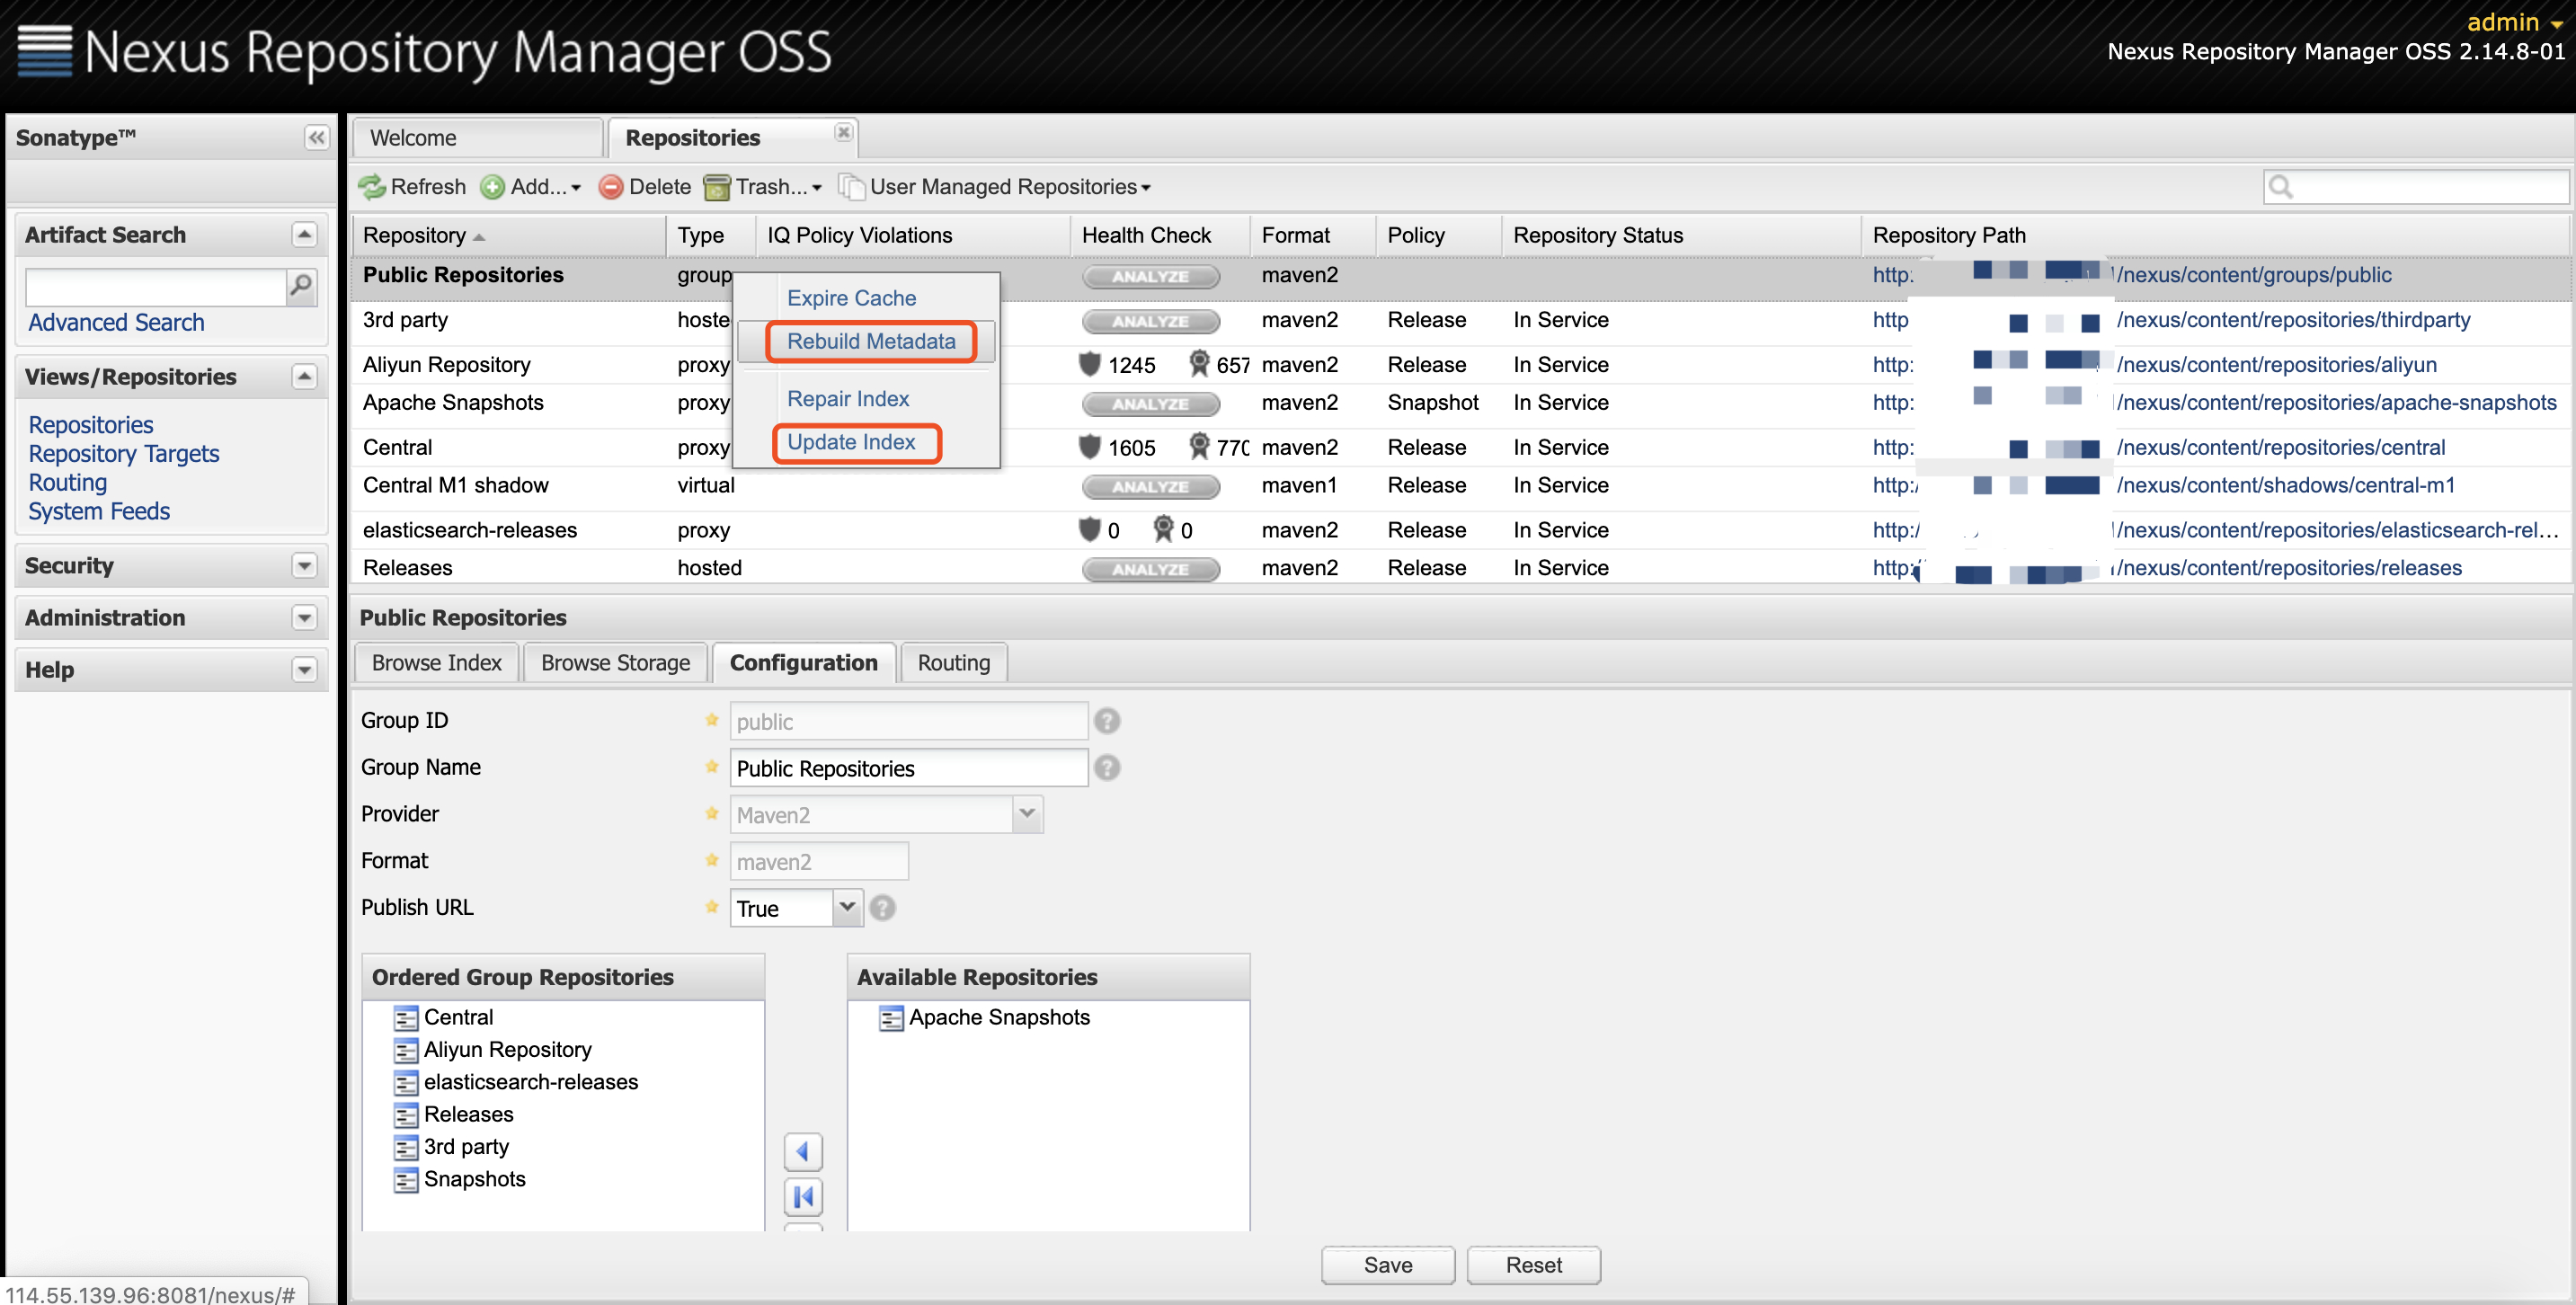Image resolution: width=2576 pixels, height=1305 pixels.
Task: Click the repository filter search box
Action: pos(2416,187)
